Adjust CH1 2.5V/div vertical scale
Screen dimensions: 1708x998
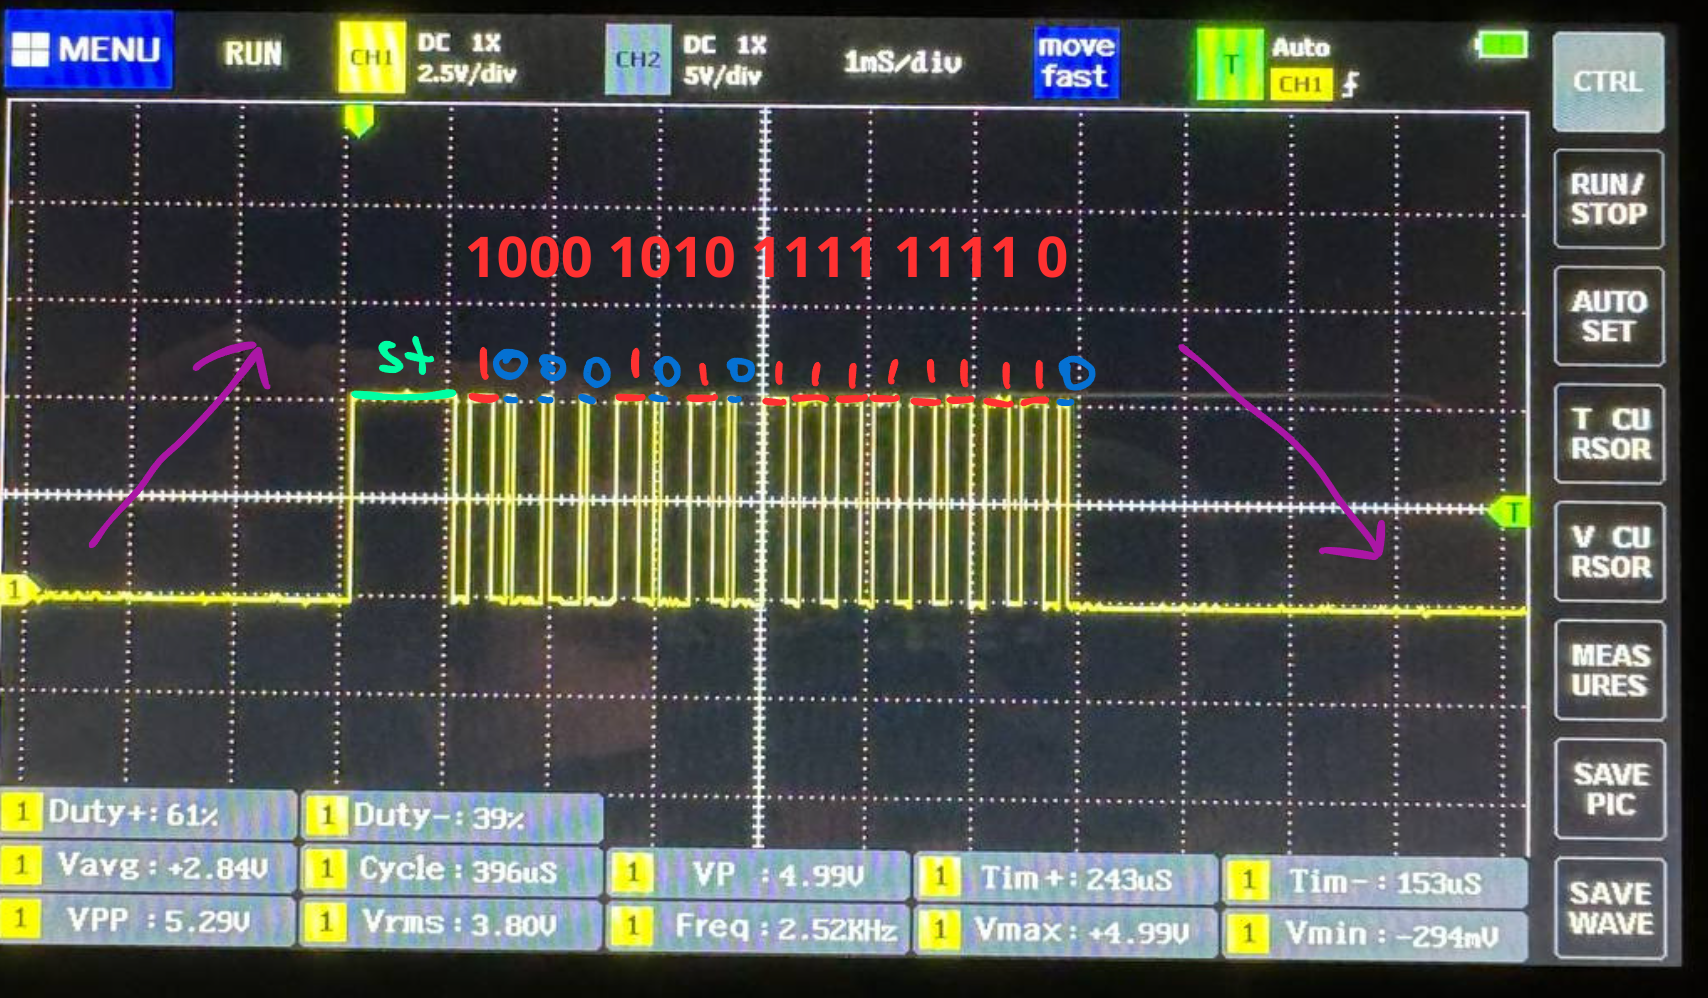(x=466, y=73)
